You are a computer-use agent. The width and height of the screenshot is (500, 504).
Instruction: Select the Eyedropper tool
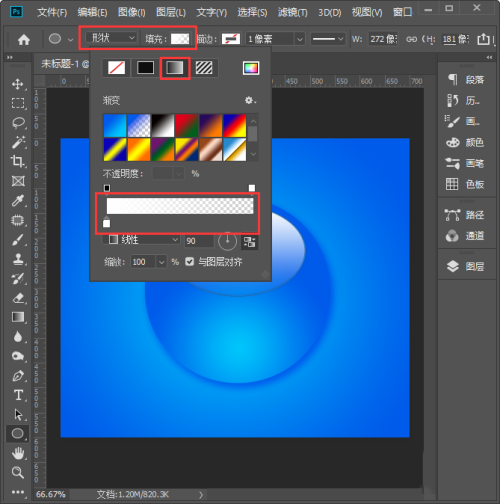click(x=18, y=200)
